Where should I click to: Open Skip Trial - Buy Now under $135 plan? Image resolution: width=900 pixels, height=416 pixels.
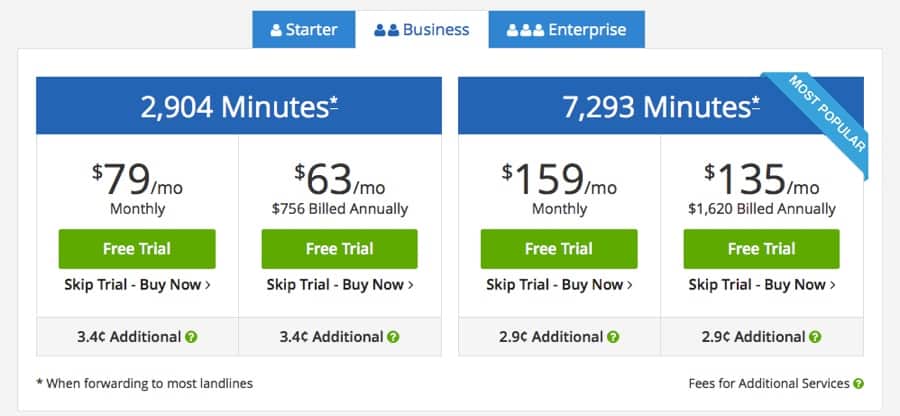point(762,285)
